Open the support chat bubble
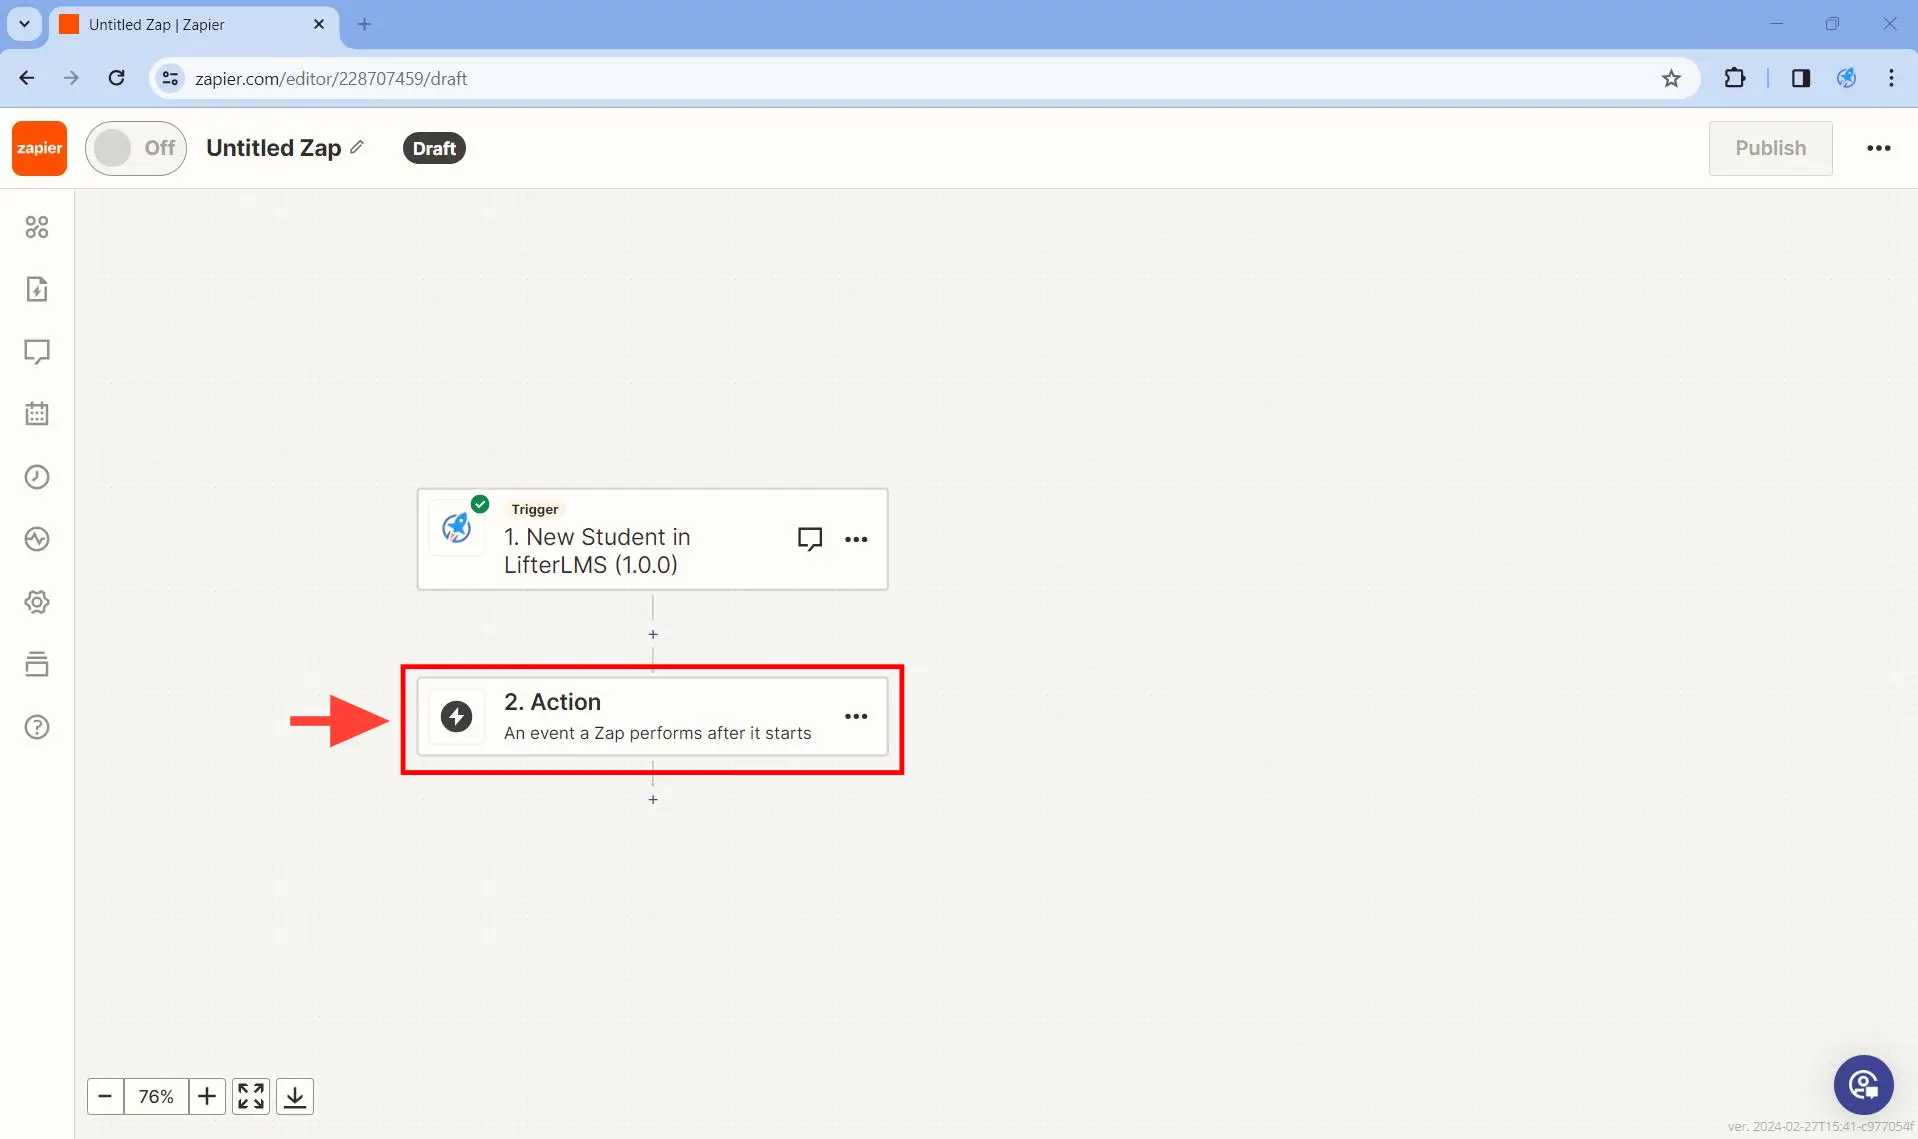 (1863, 1084)
